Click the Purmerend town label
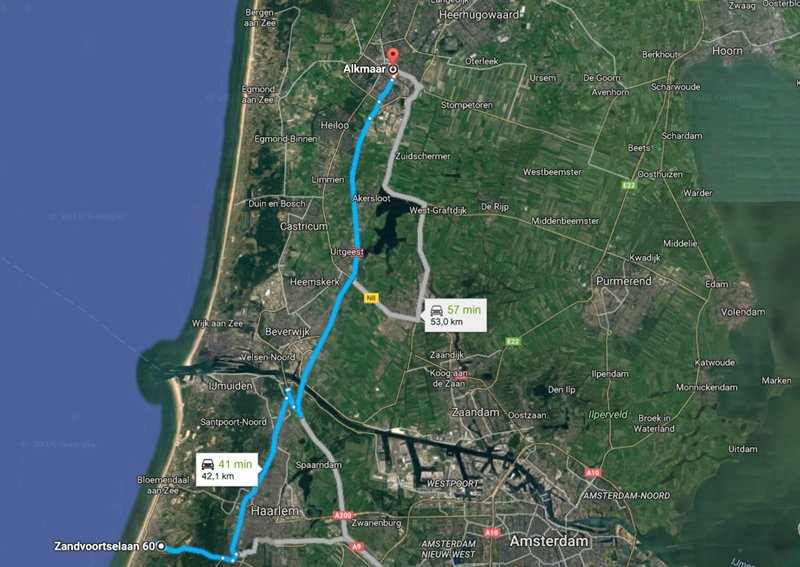This screenshot has height=567, width=800. 623,281
